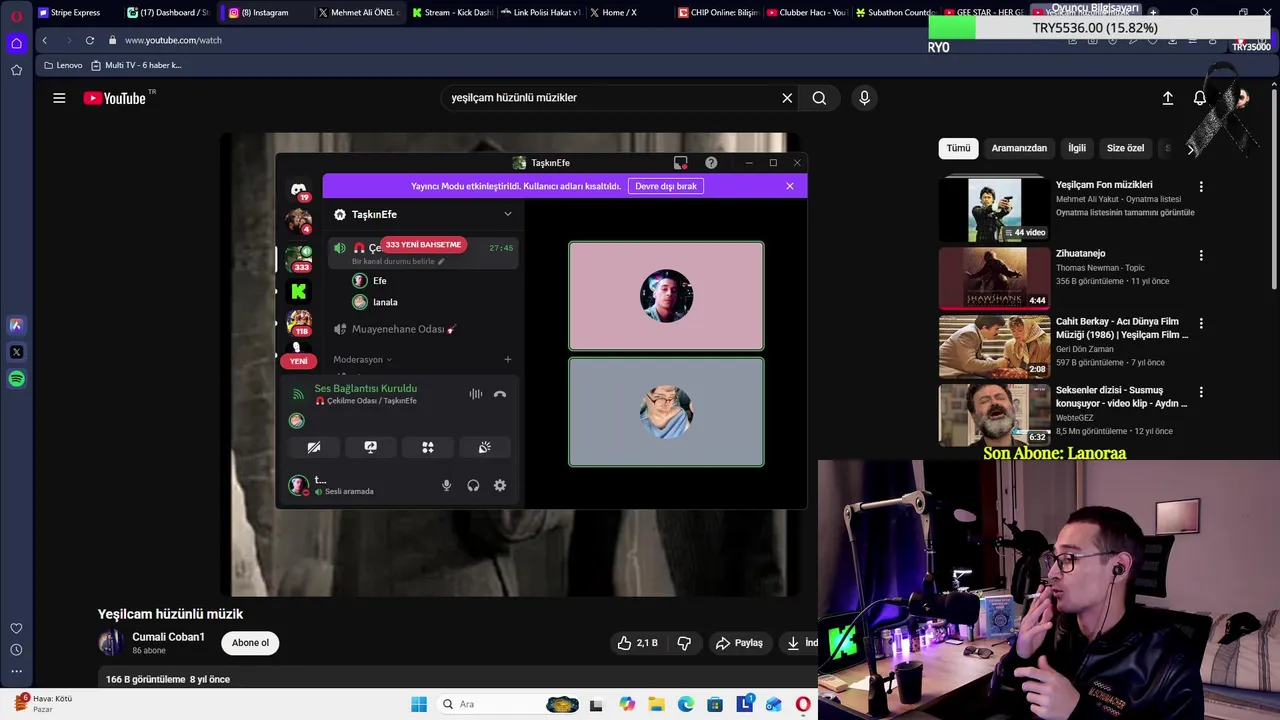The image size is (1280, 720).
Task: Clear the YouTube search text
Action: (787, 98)
